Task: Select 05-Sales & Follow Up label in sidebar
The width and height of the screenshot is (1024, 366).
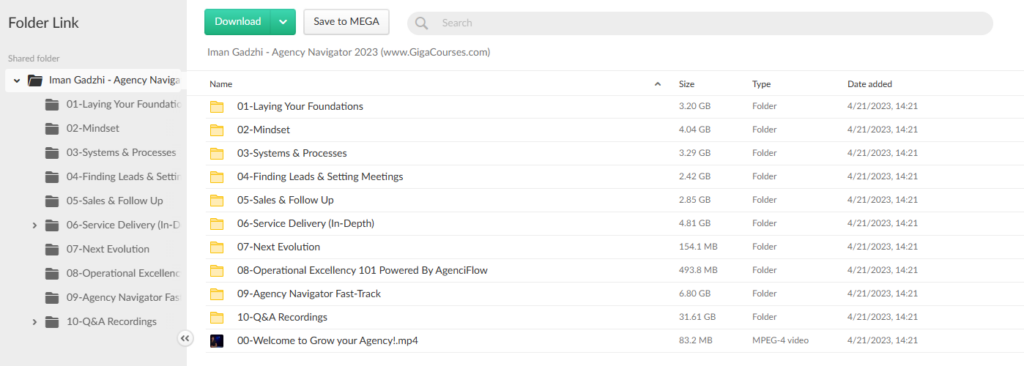Action: click(x=114, y=201)
